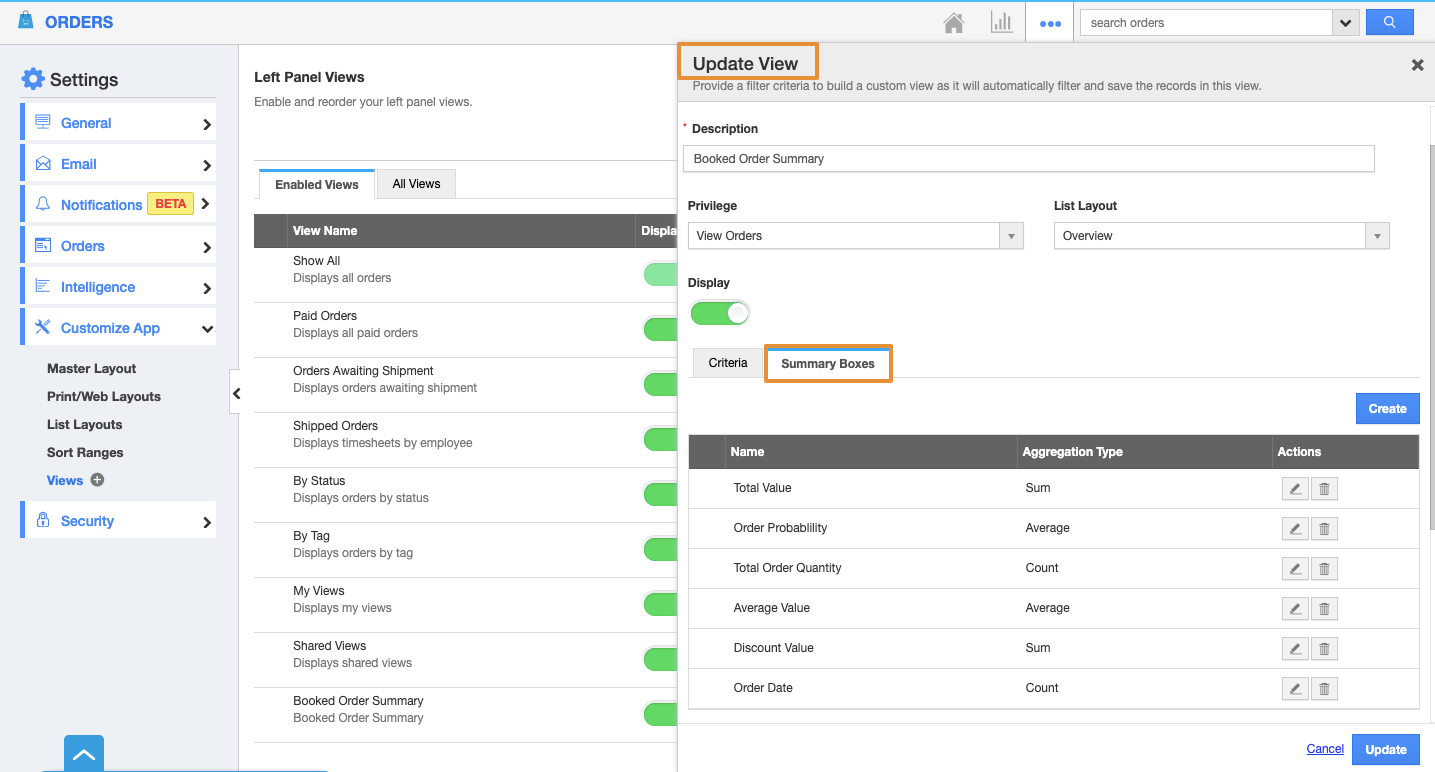The height and width of the screenshot is (772, 1435).
Task: Switch to the Criteria tab
Action: coord(728,363)
